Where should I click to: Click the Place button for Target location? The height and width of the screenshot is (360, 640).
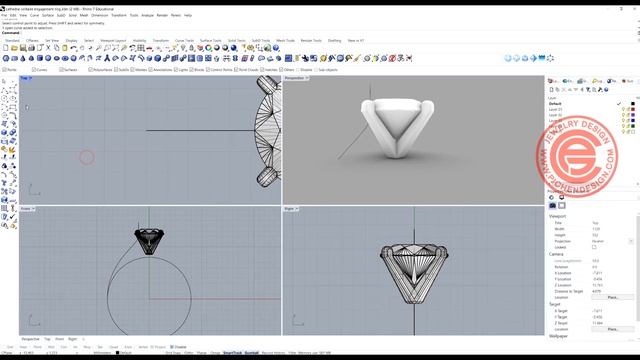click(x=613, y=329)
